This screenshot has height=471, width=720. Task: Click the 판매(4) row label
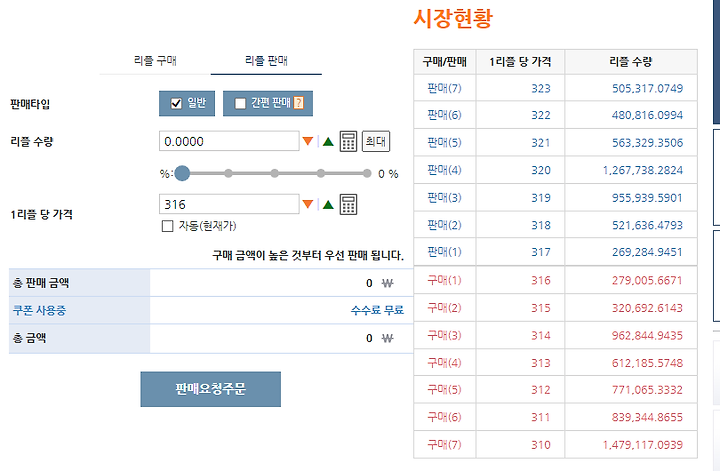[444, 170]
